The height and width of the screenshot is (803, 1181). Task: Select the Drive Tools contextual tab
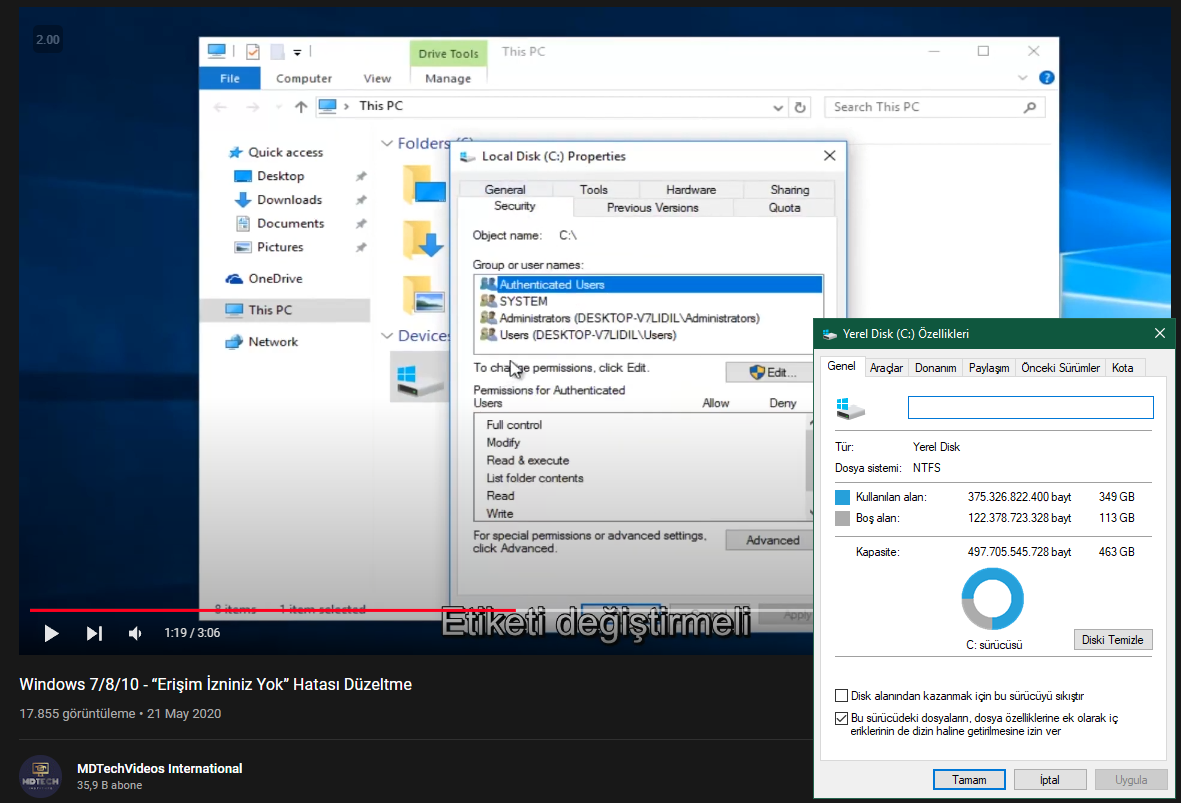pyautogui.click(x=449, y=53)
